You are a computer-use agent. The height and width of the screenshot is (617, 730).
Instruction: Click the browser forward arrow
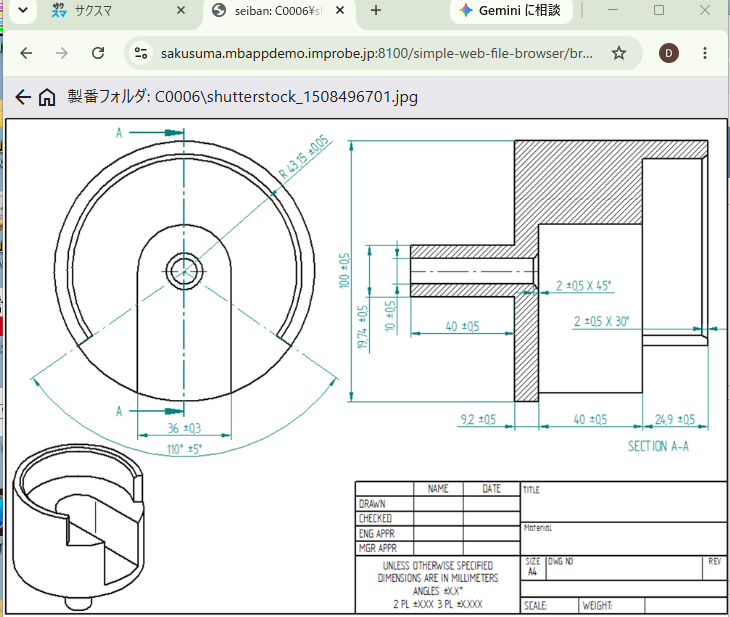[x=61, y=53]
